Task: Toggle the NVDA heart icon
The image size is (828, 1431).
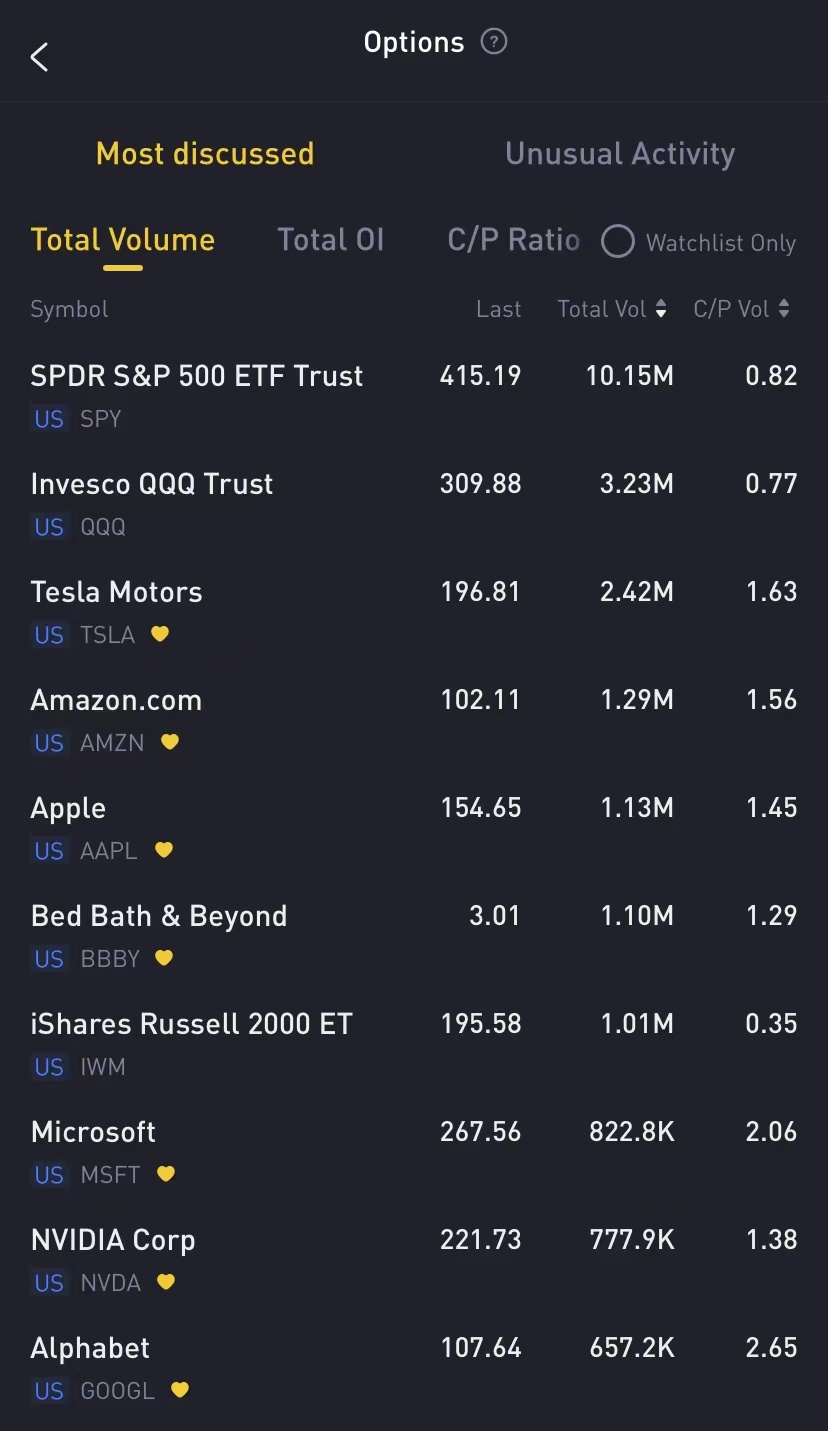Action: coord(166,1282)
